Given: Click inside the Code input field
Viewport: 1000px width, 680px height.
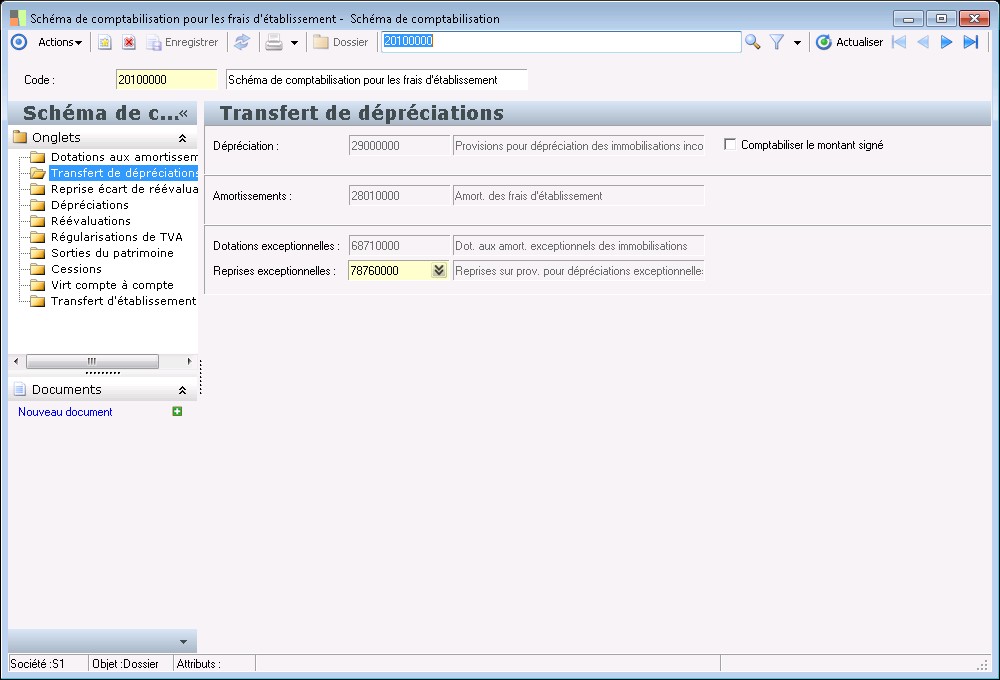Looking at the screenshot, I should coord(166,79).
